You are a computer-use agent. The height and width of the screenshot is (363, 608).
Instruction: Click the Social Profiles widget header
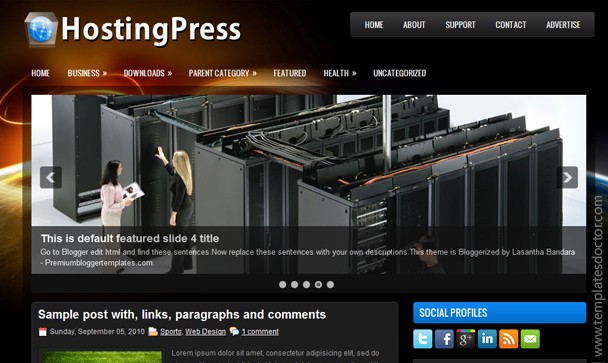click(x=499, y=313)
